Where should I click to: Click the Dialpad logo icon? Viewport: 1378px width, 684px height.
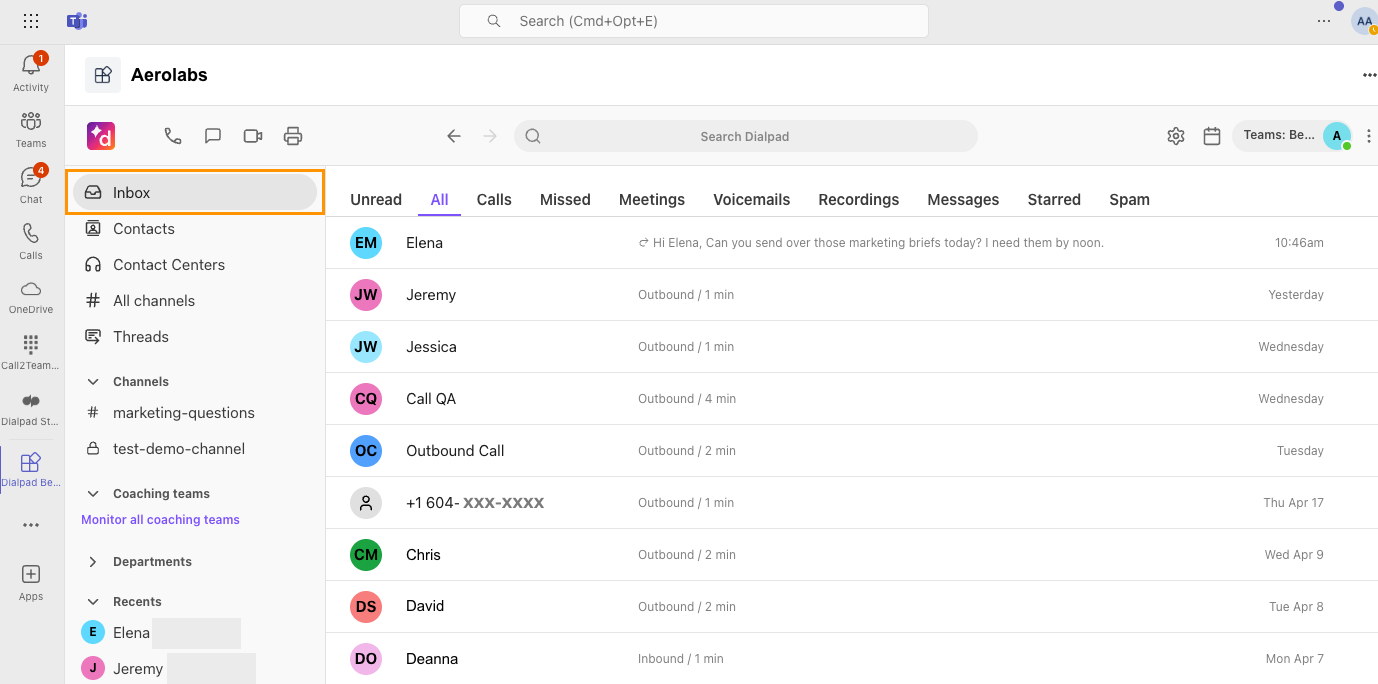(x=101, y=136)
